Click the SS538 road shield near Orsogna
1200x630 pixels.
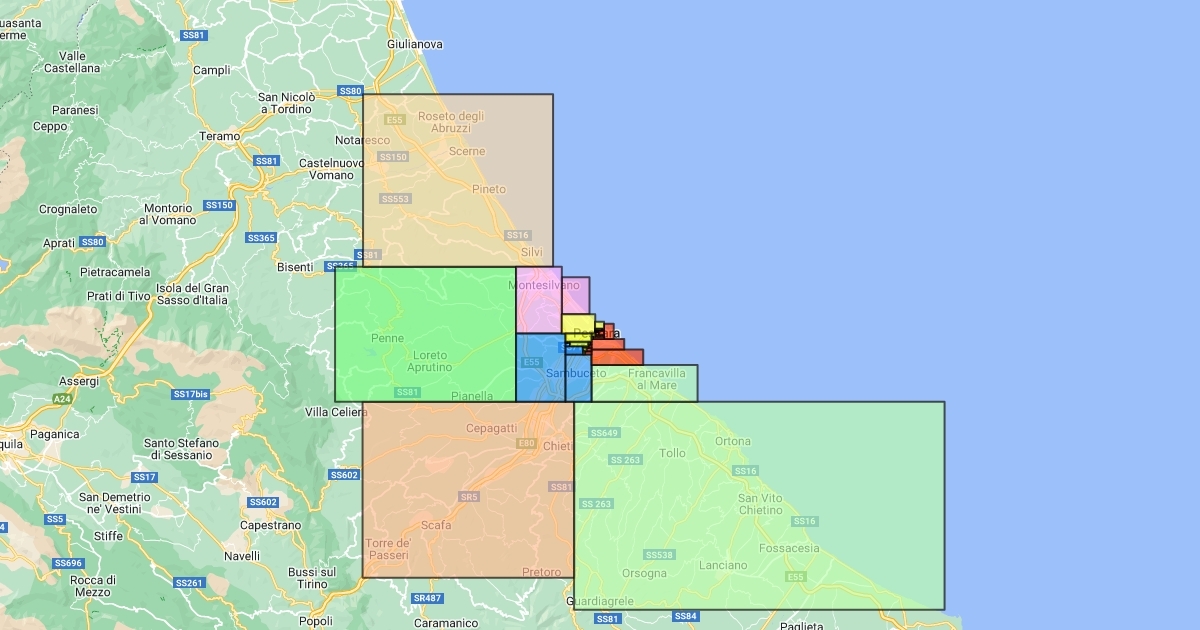pos(659,554)
